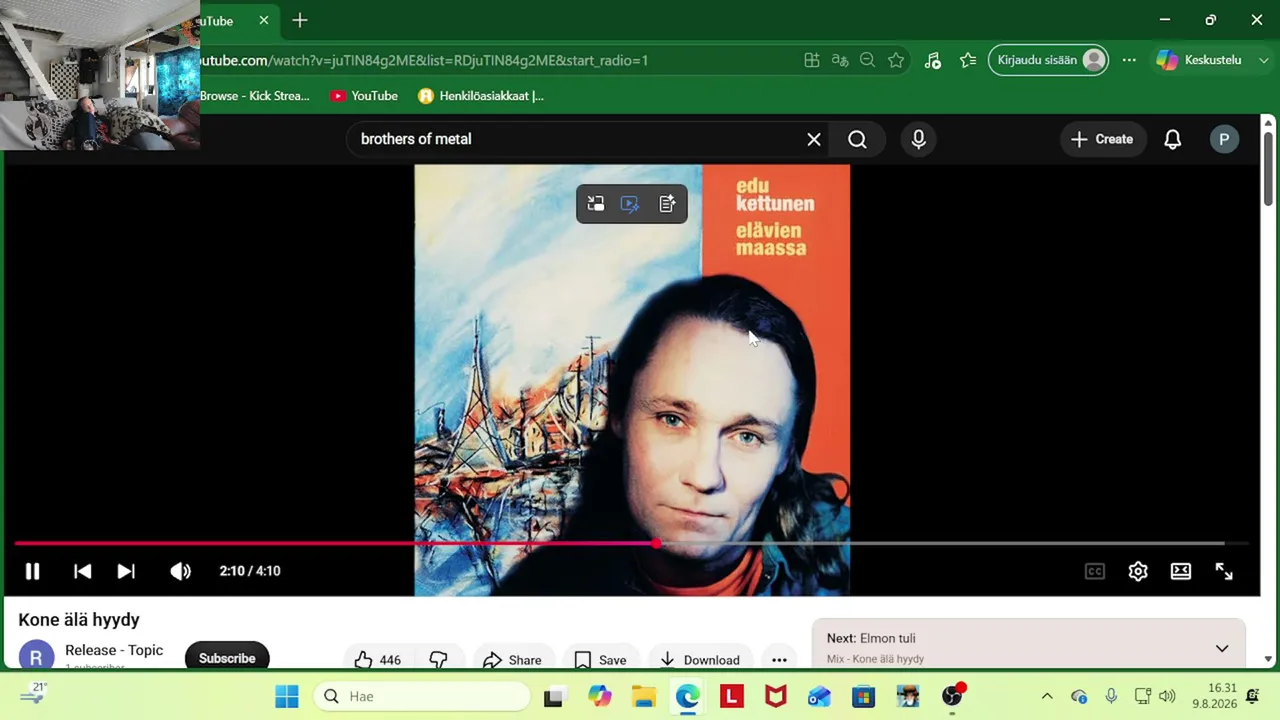This screenshot has width=1280, height=720.
Task: Open Task View from the taskbar
Action: click(553, 696)
